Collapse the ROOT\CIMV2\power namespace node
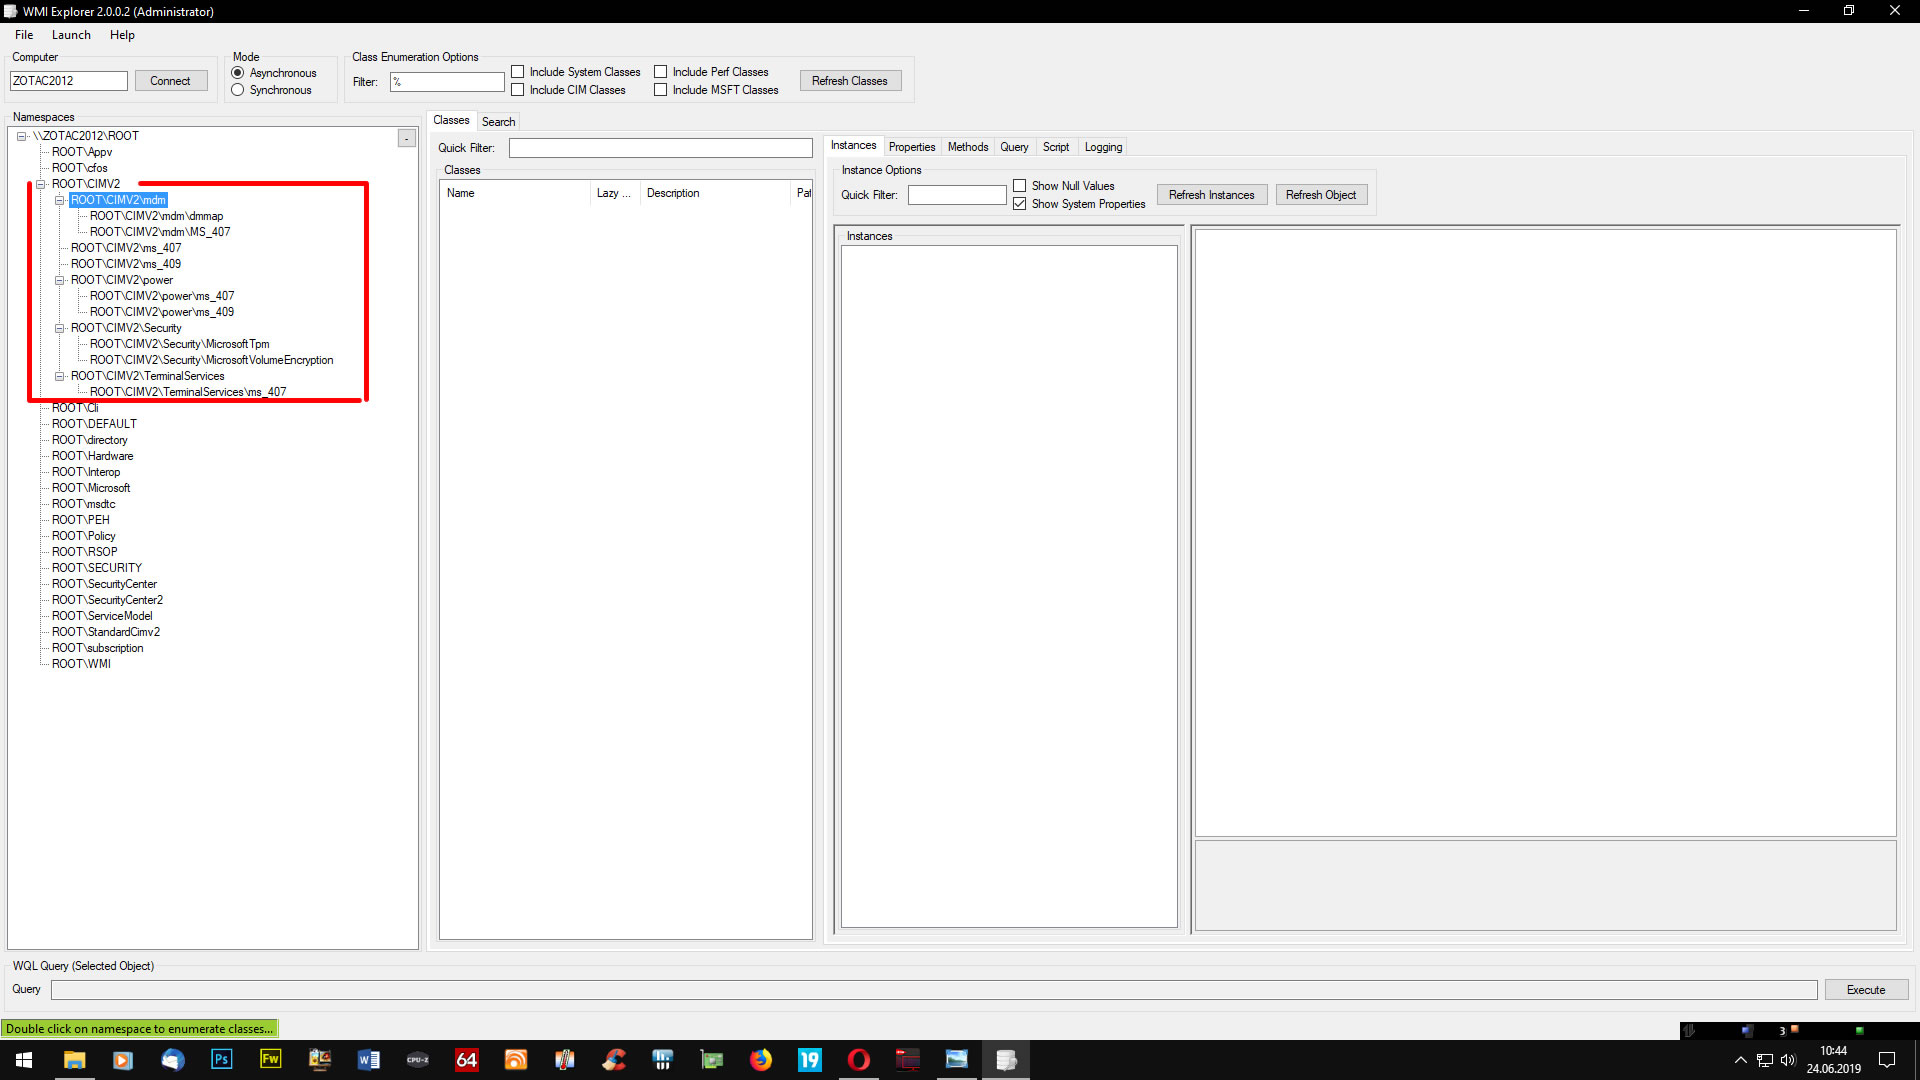The height and width of the screenshot is (1080, 1920). point(60,280)
